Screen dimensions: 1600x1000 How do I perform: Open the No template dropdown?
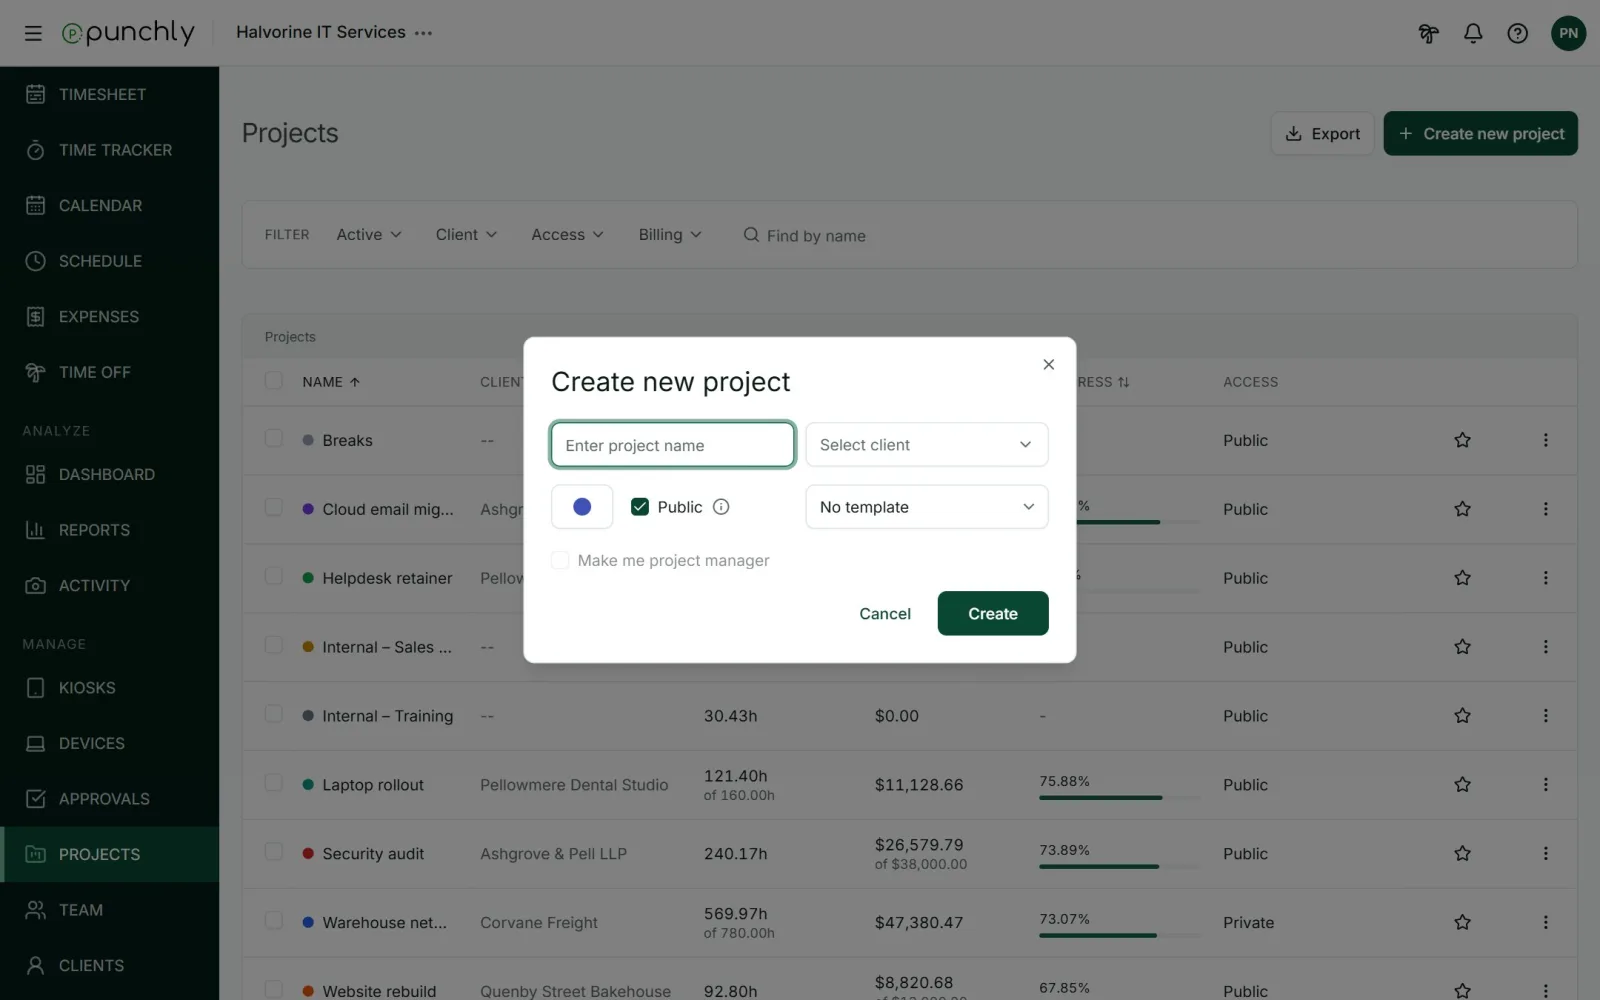pyautogui.click(x=926, y=507)
